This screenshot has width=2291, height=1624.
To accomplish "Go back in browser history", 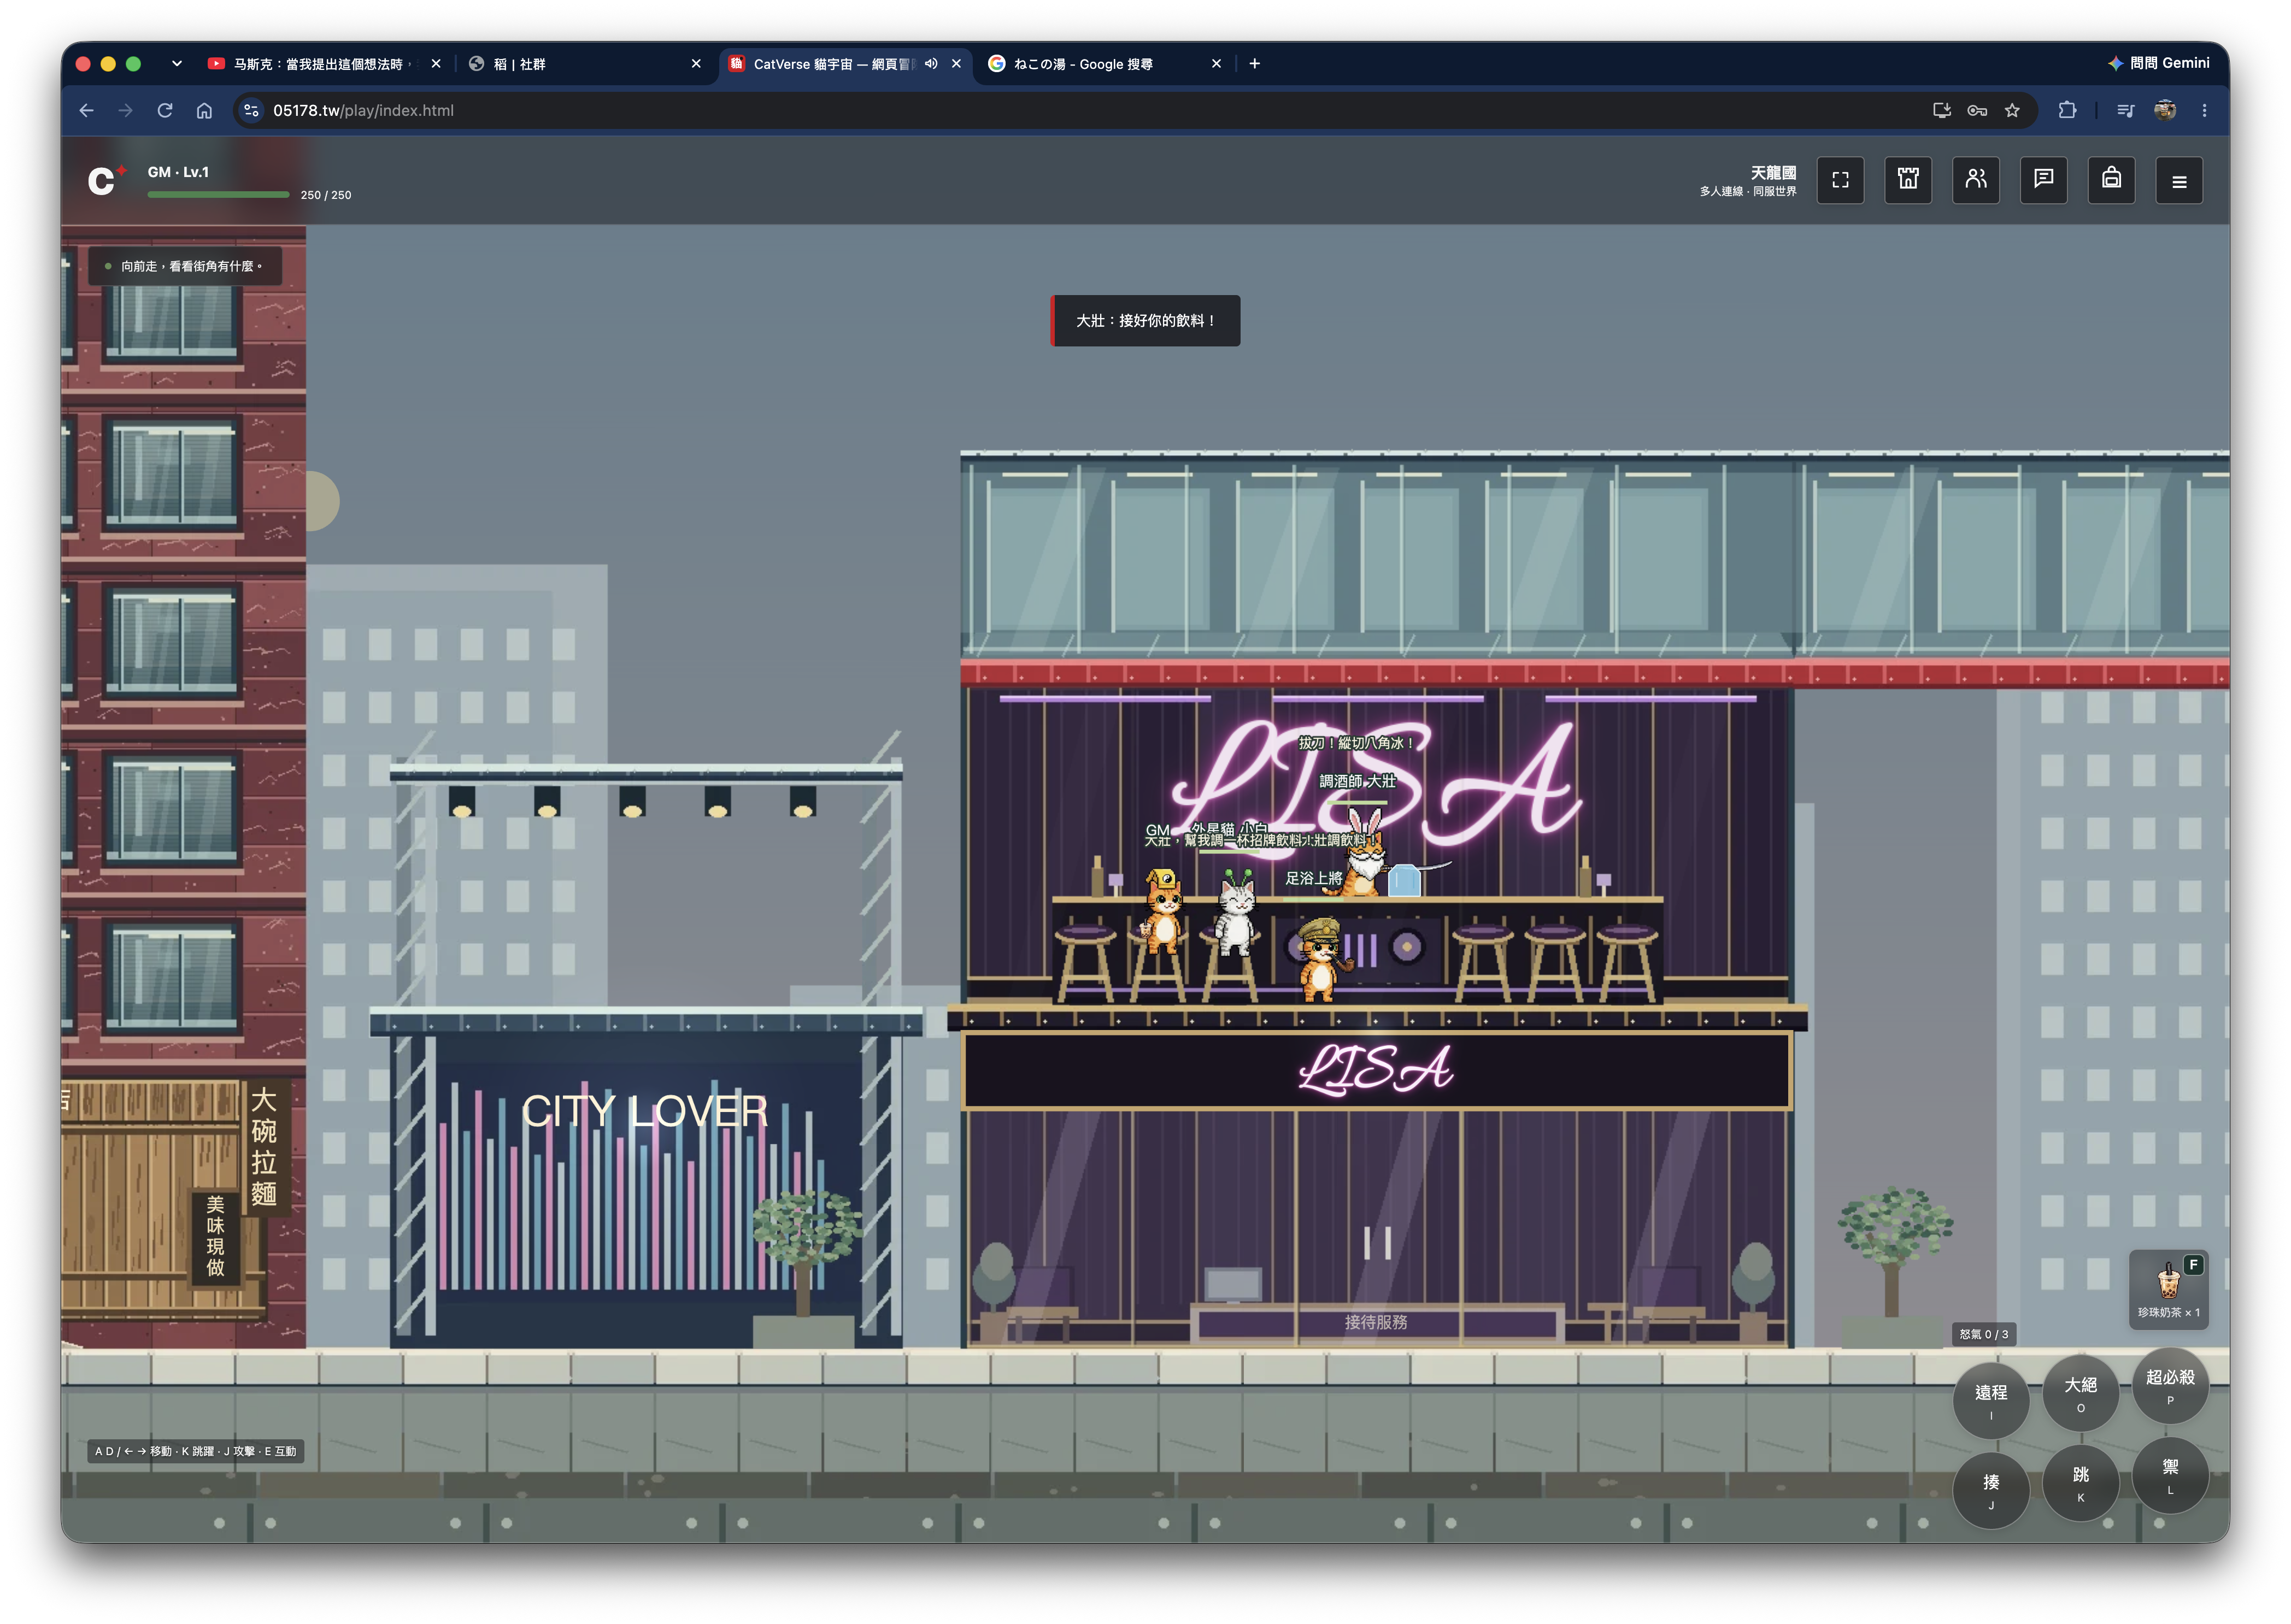I will (87, 111).
